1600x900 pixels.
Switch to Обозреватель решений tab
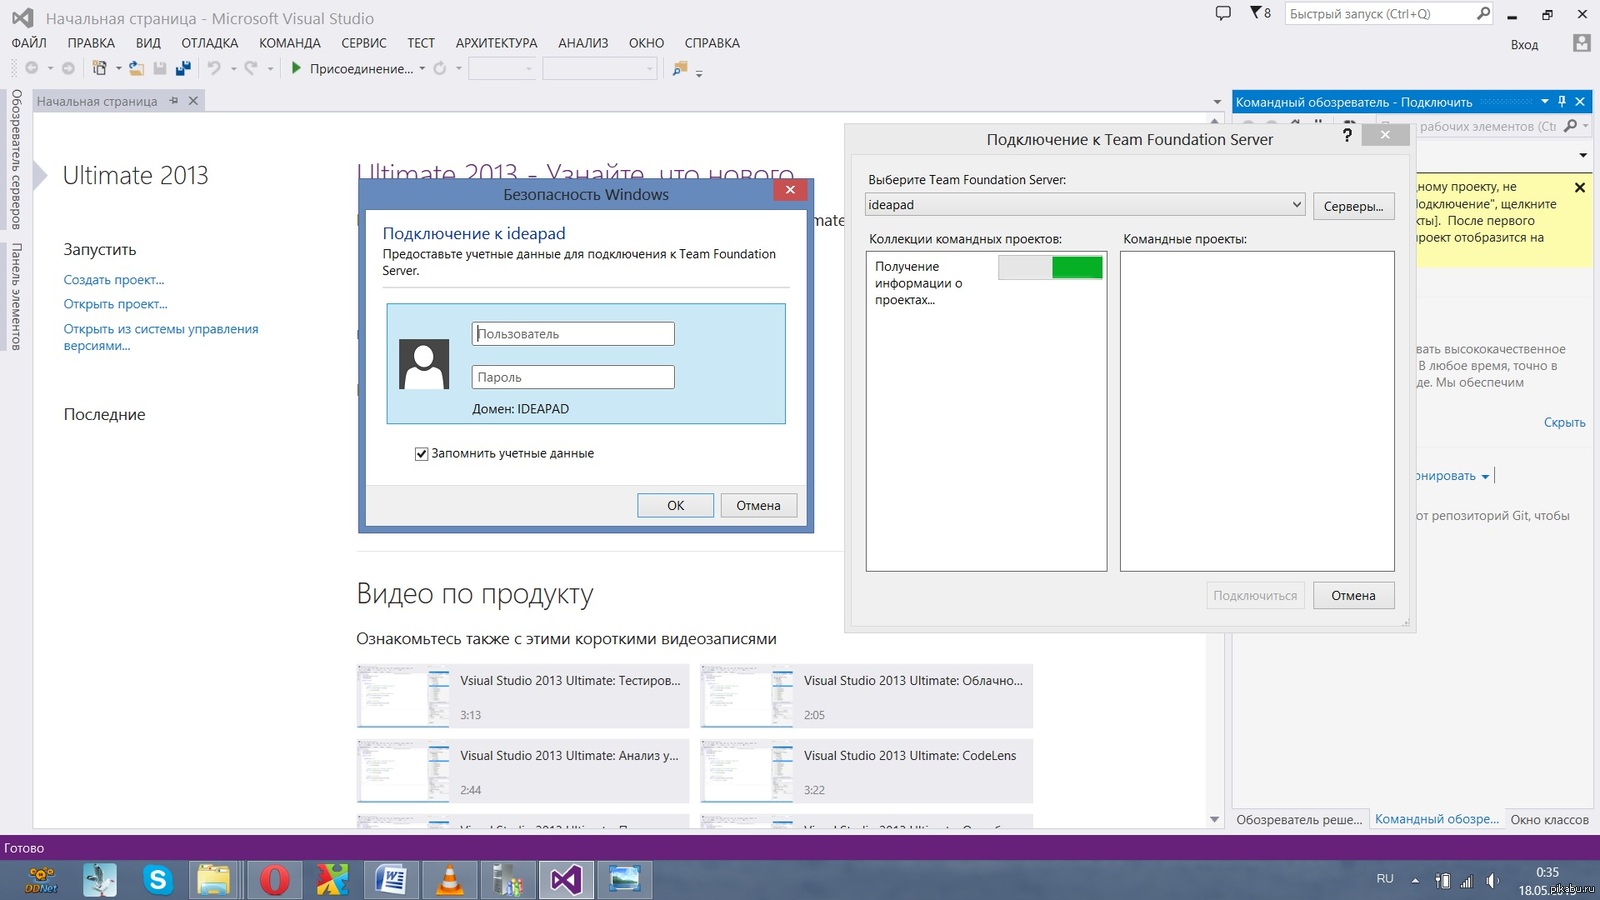click(1299, 819)
